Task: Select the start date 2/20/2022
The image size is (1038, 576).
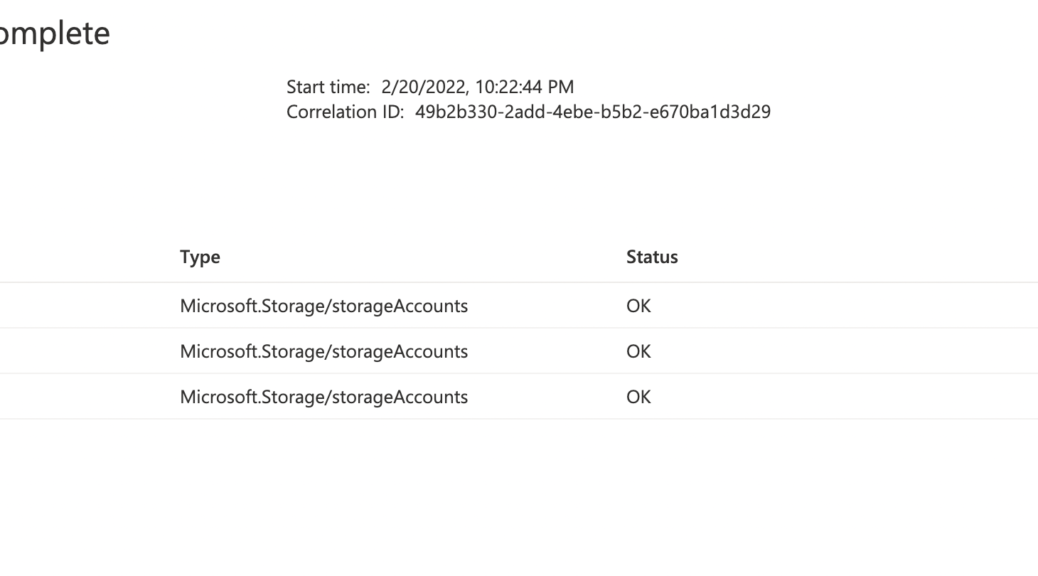Action: 423,87
